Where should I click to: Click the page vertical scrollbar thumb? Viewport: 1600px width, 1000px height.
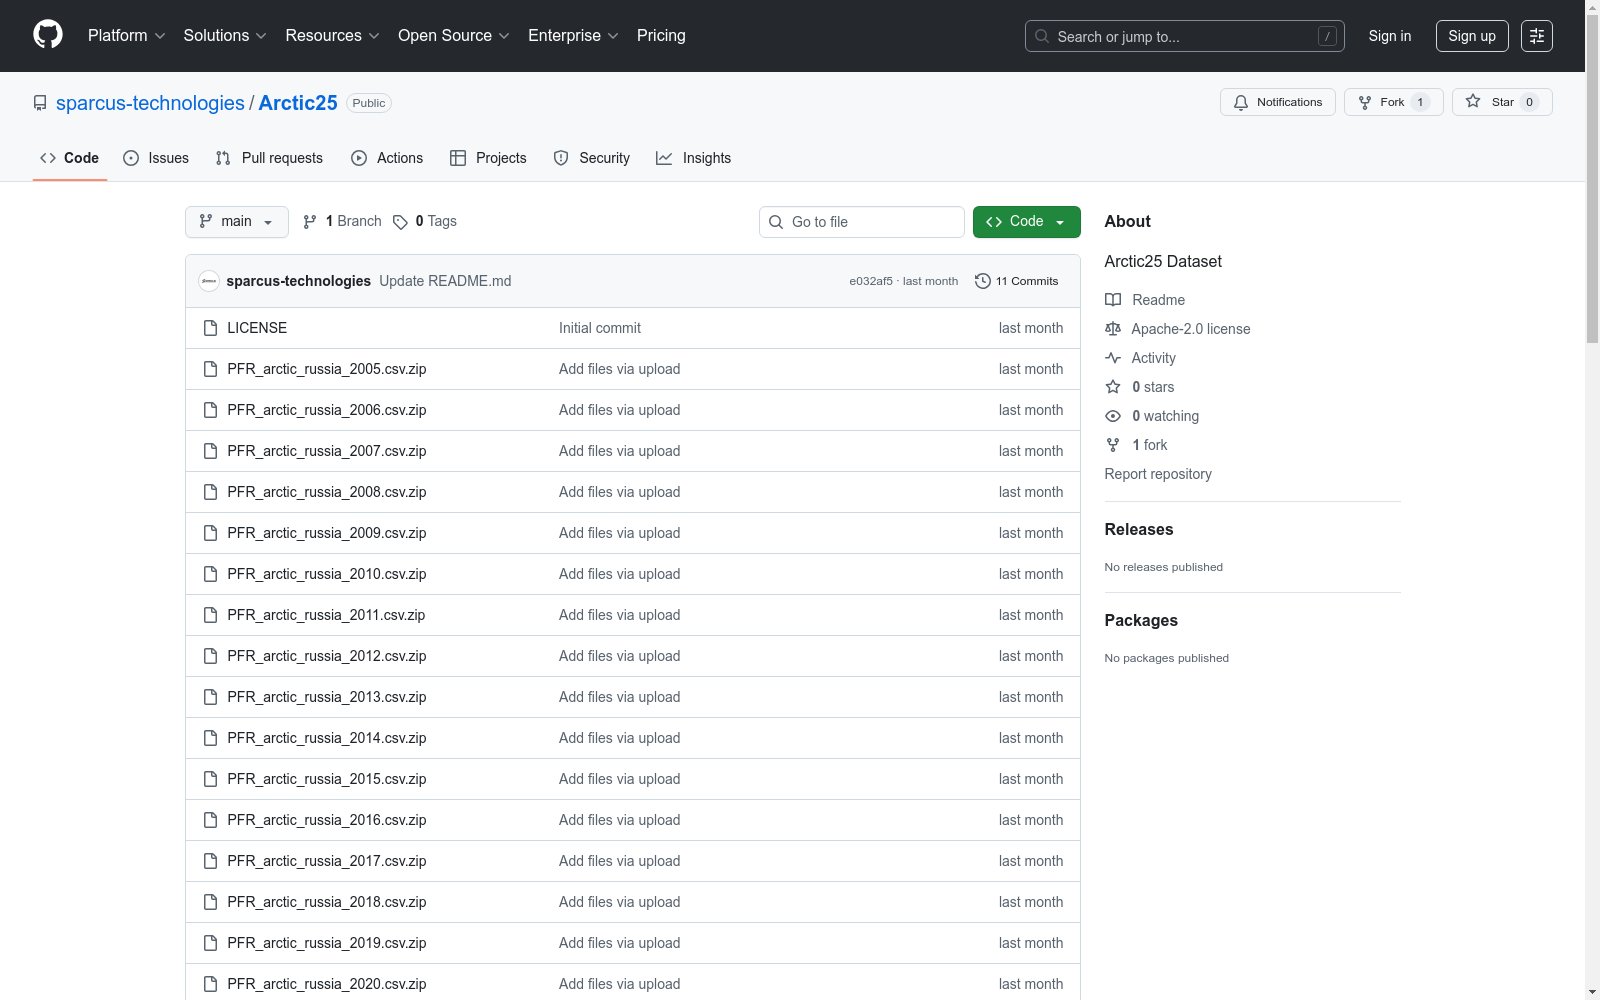[1592, 180]
